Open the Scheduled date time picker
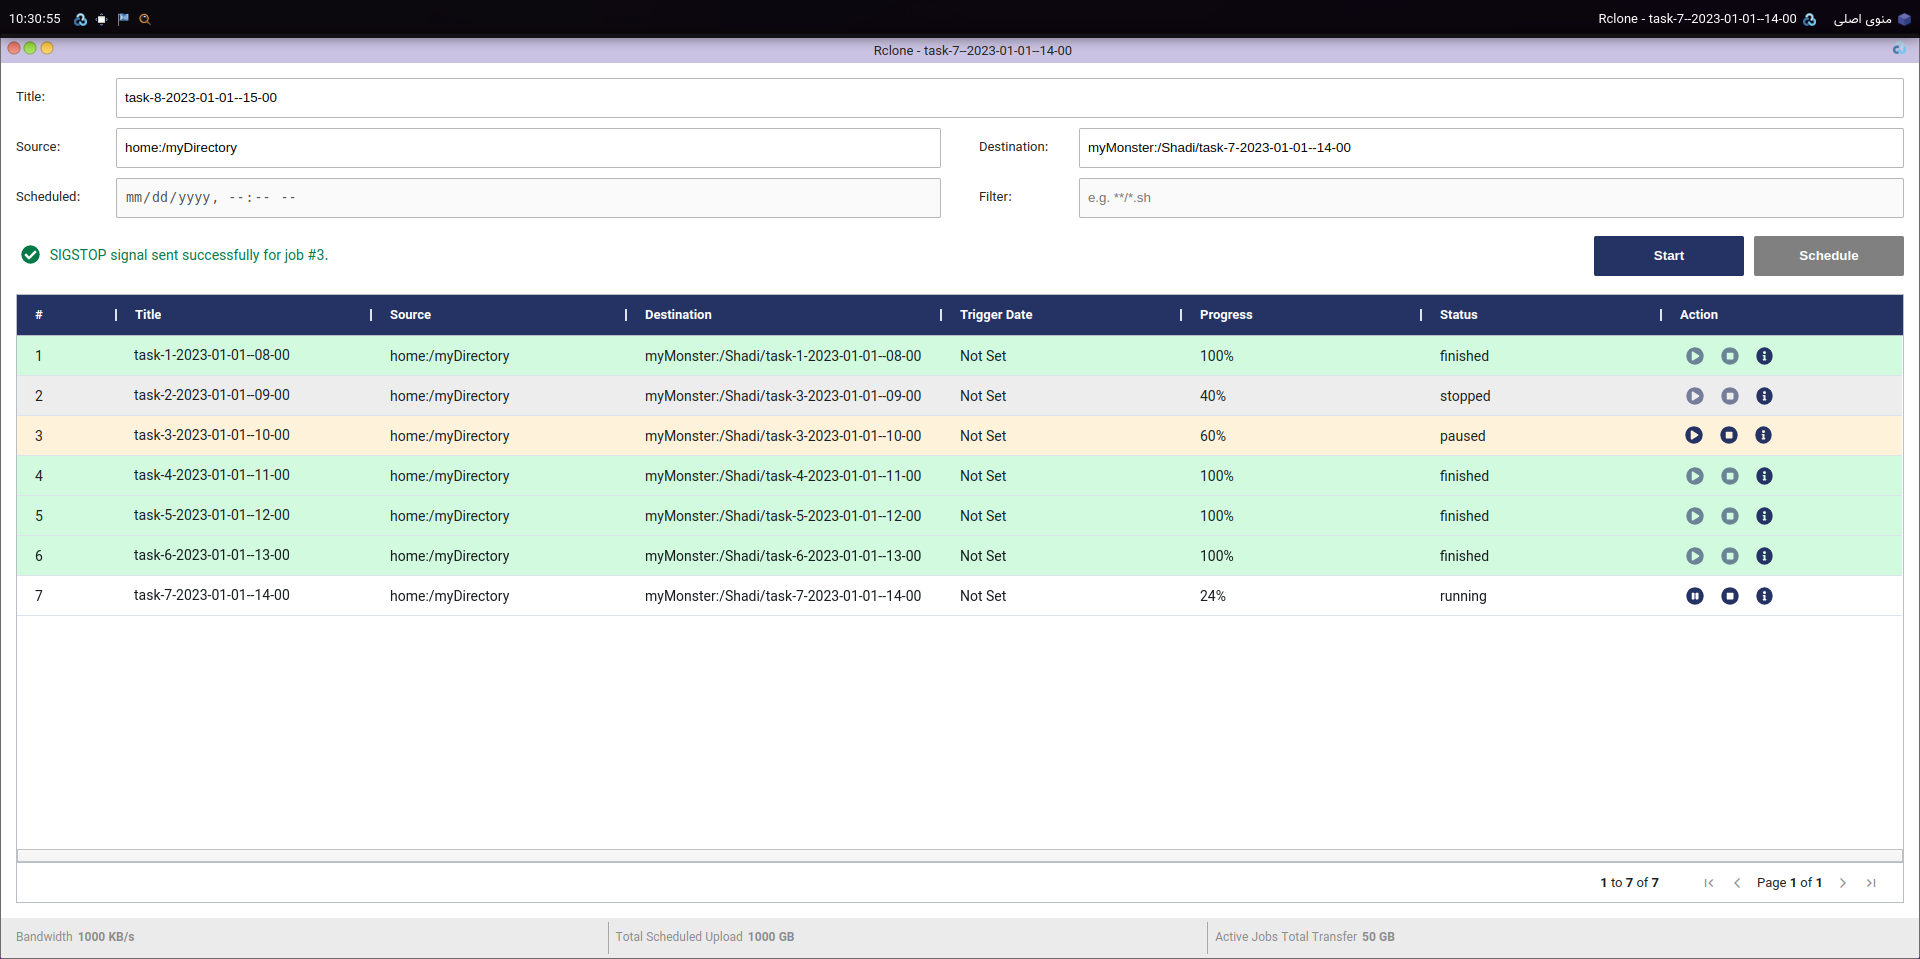This screenshot has height=959, width=1920. tap(527, 198)
